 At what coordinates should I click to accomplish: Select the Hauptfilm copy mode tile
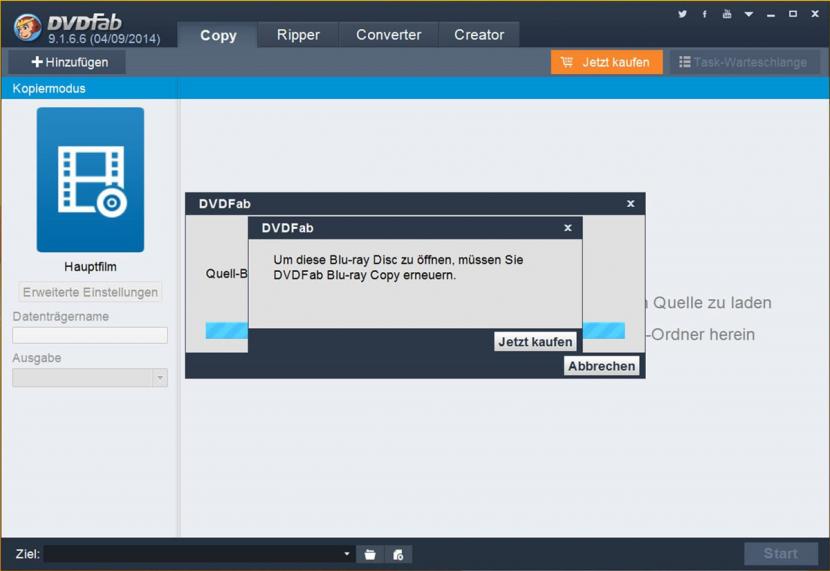[x=90, y=180]
